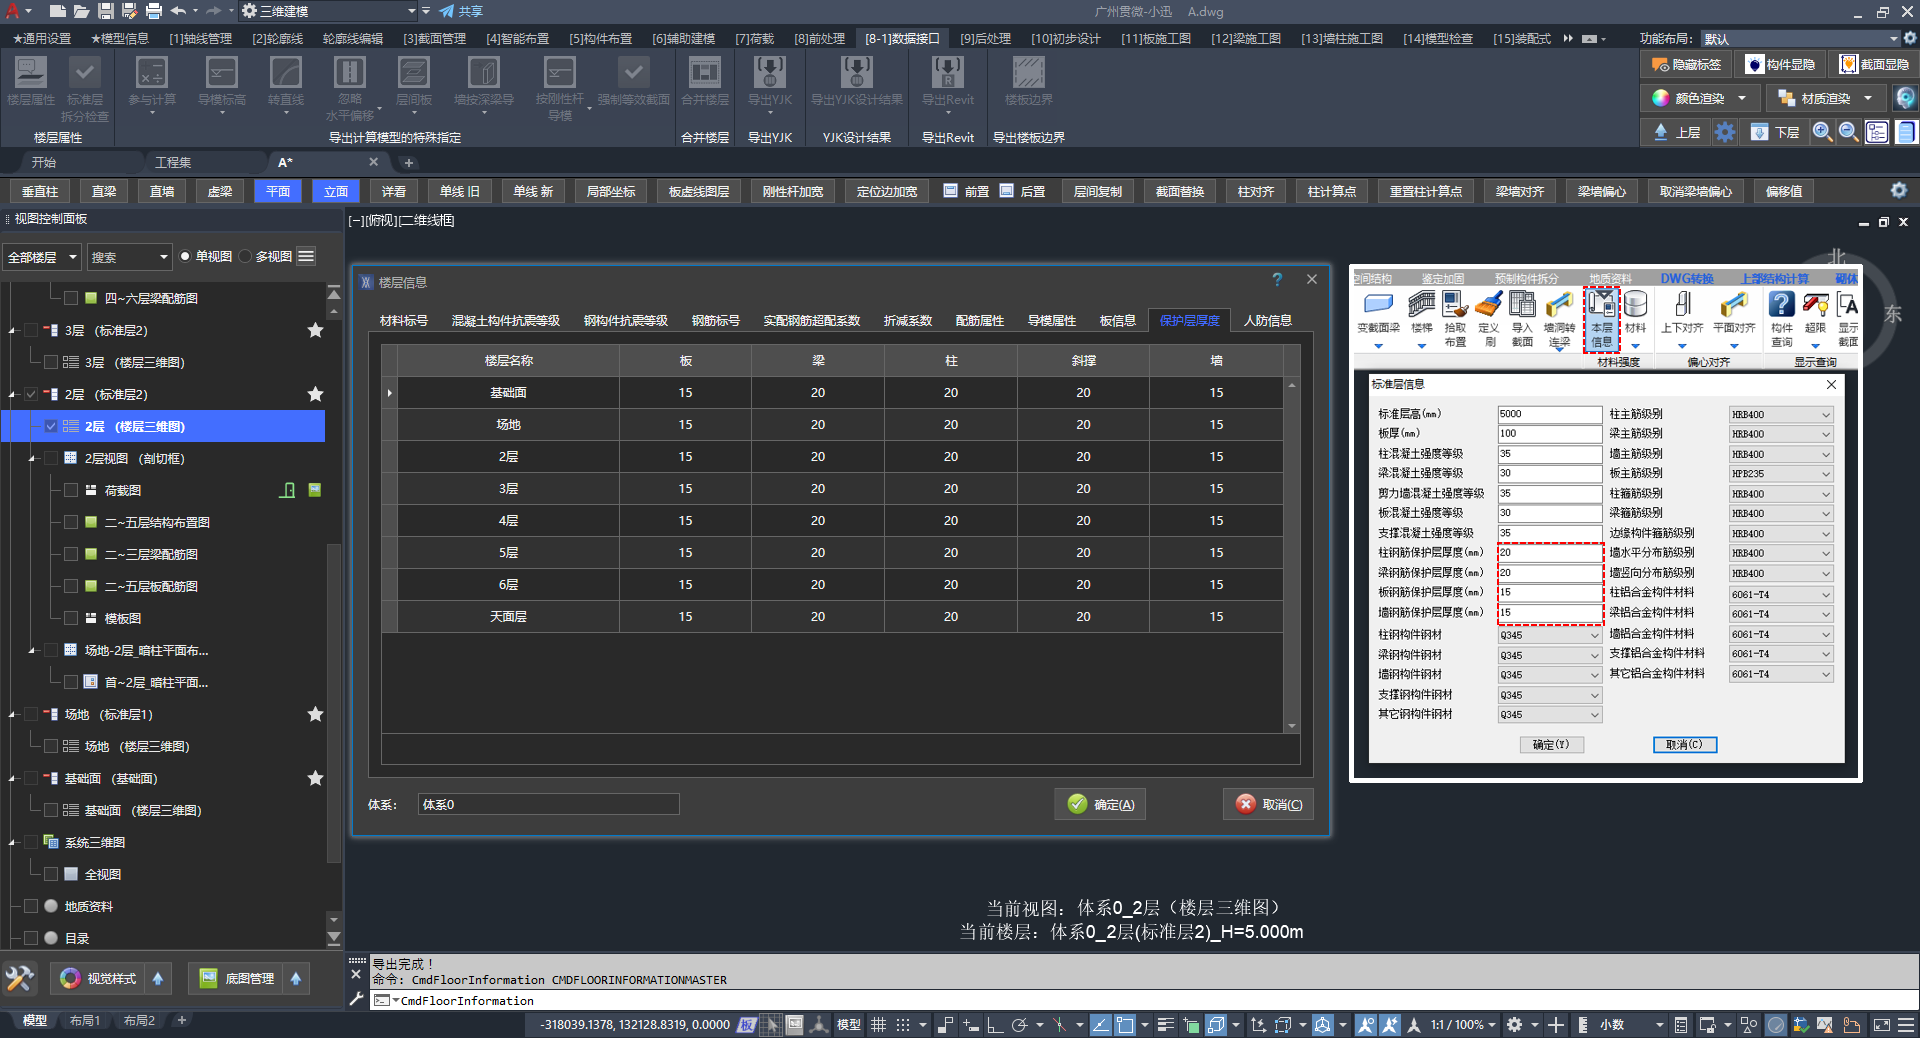The width and height of the screenshot is (1920, 1038).
Task: Open 底图管理 base map manager
Action: pyautogui.click(x=237, y=978)
